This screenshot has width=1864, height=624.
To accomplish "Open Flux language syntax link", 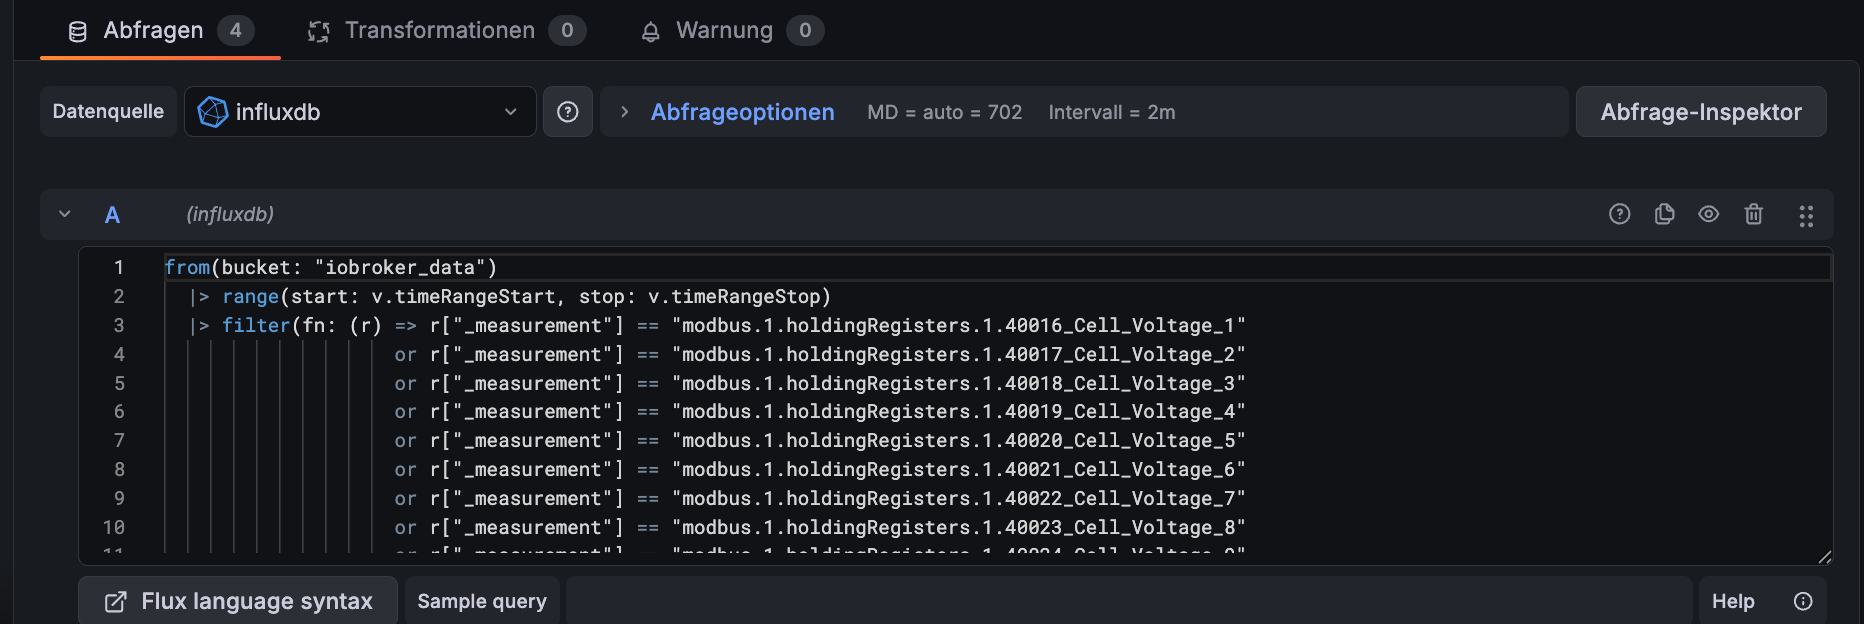I will (x=238, y=601).
